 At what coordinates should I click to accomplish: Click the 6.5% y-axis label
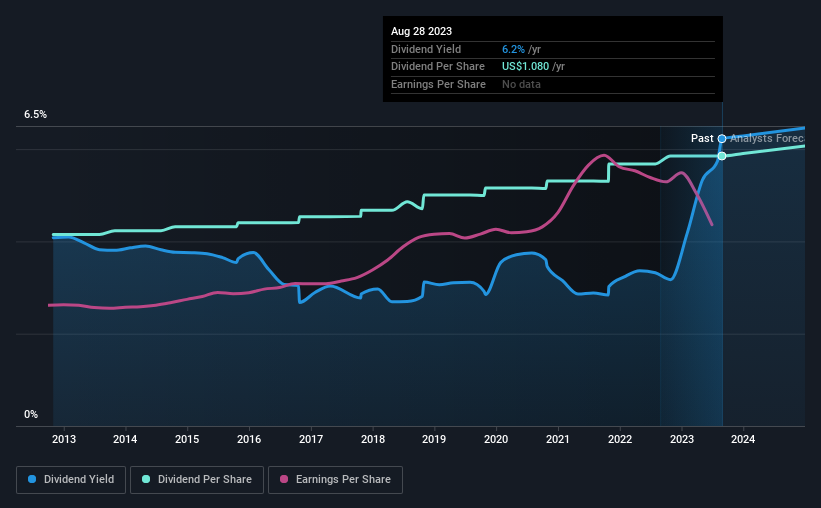click(36, 115)
